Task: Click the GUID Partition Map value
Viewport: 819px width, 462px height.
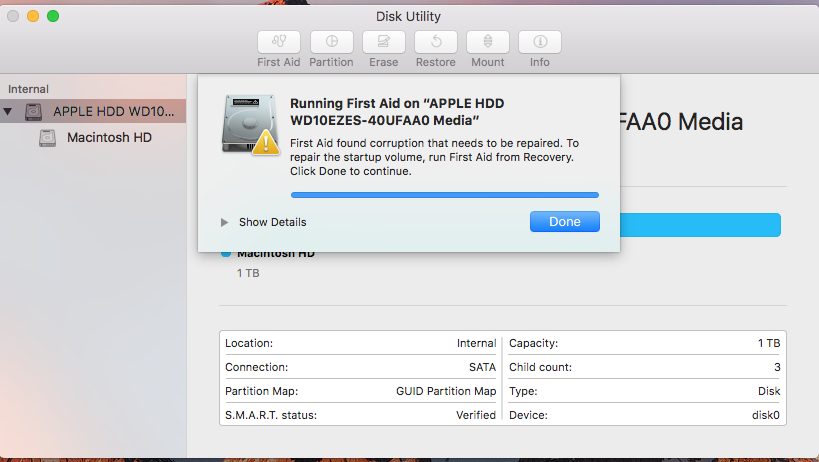Action: click(446, 391)
